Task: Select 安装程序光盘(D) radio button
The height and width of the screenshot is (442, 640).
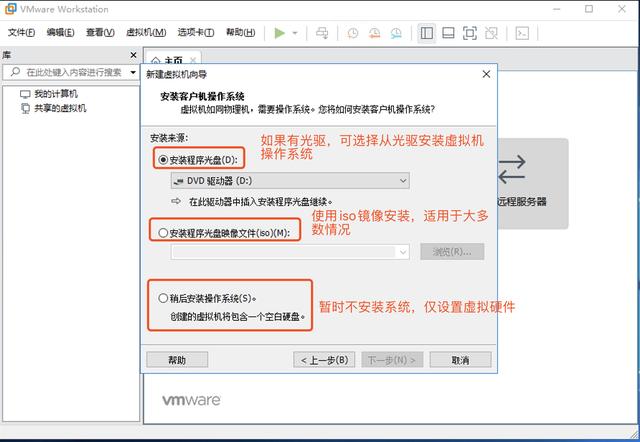Action: [x=163, y=160]
